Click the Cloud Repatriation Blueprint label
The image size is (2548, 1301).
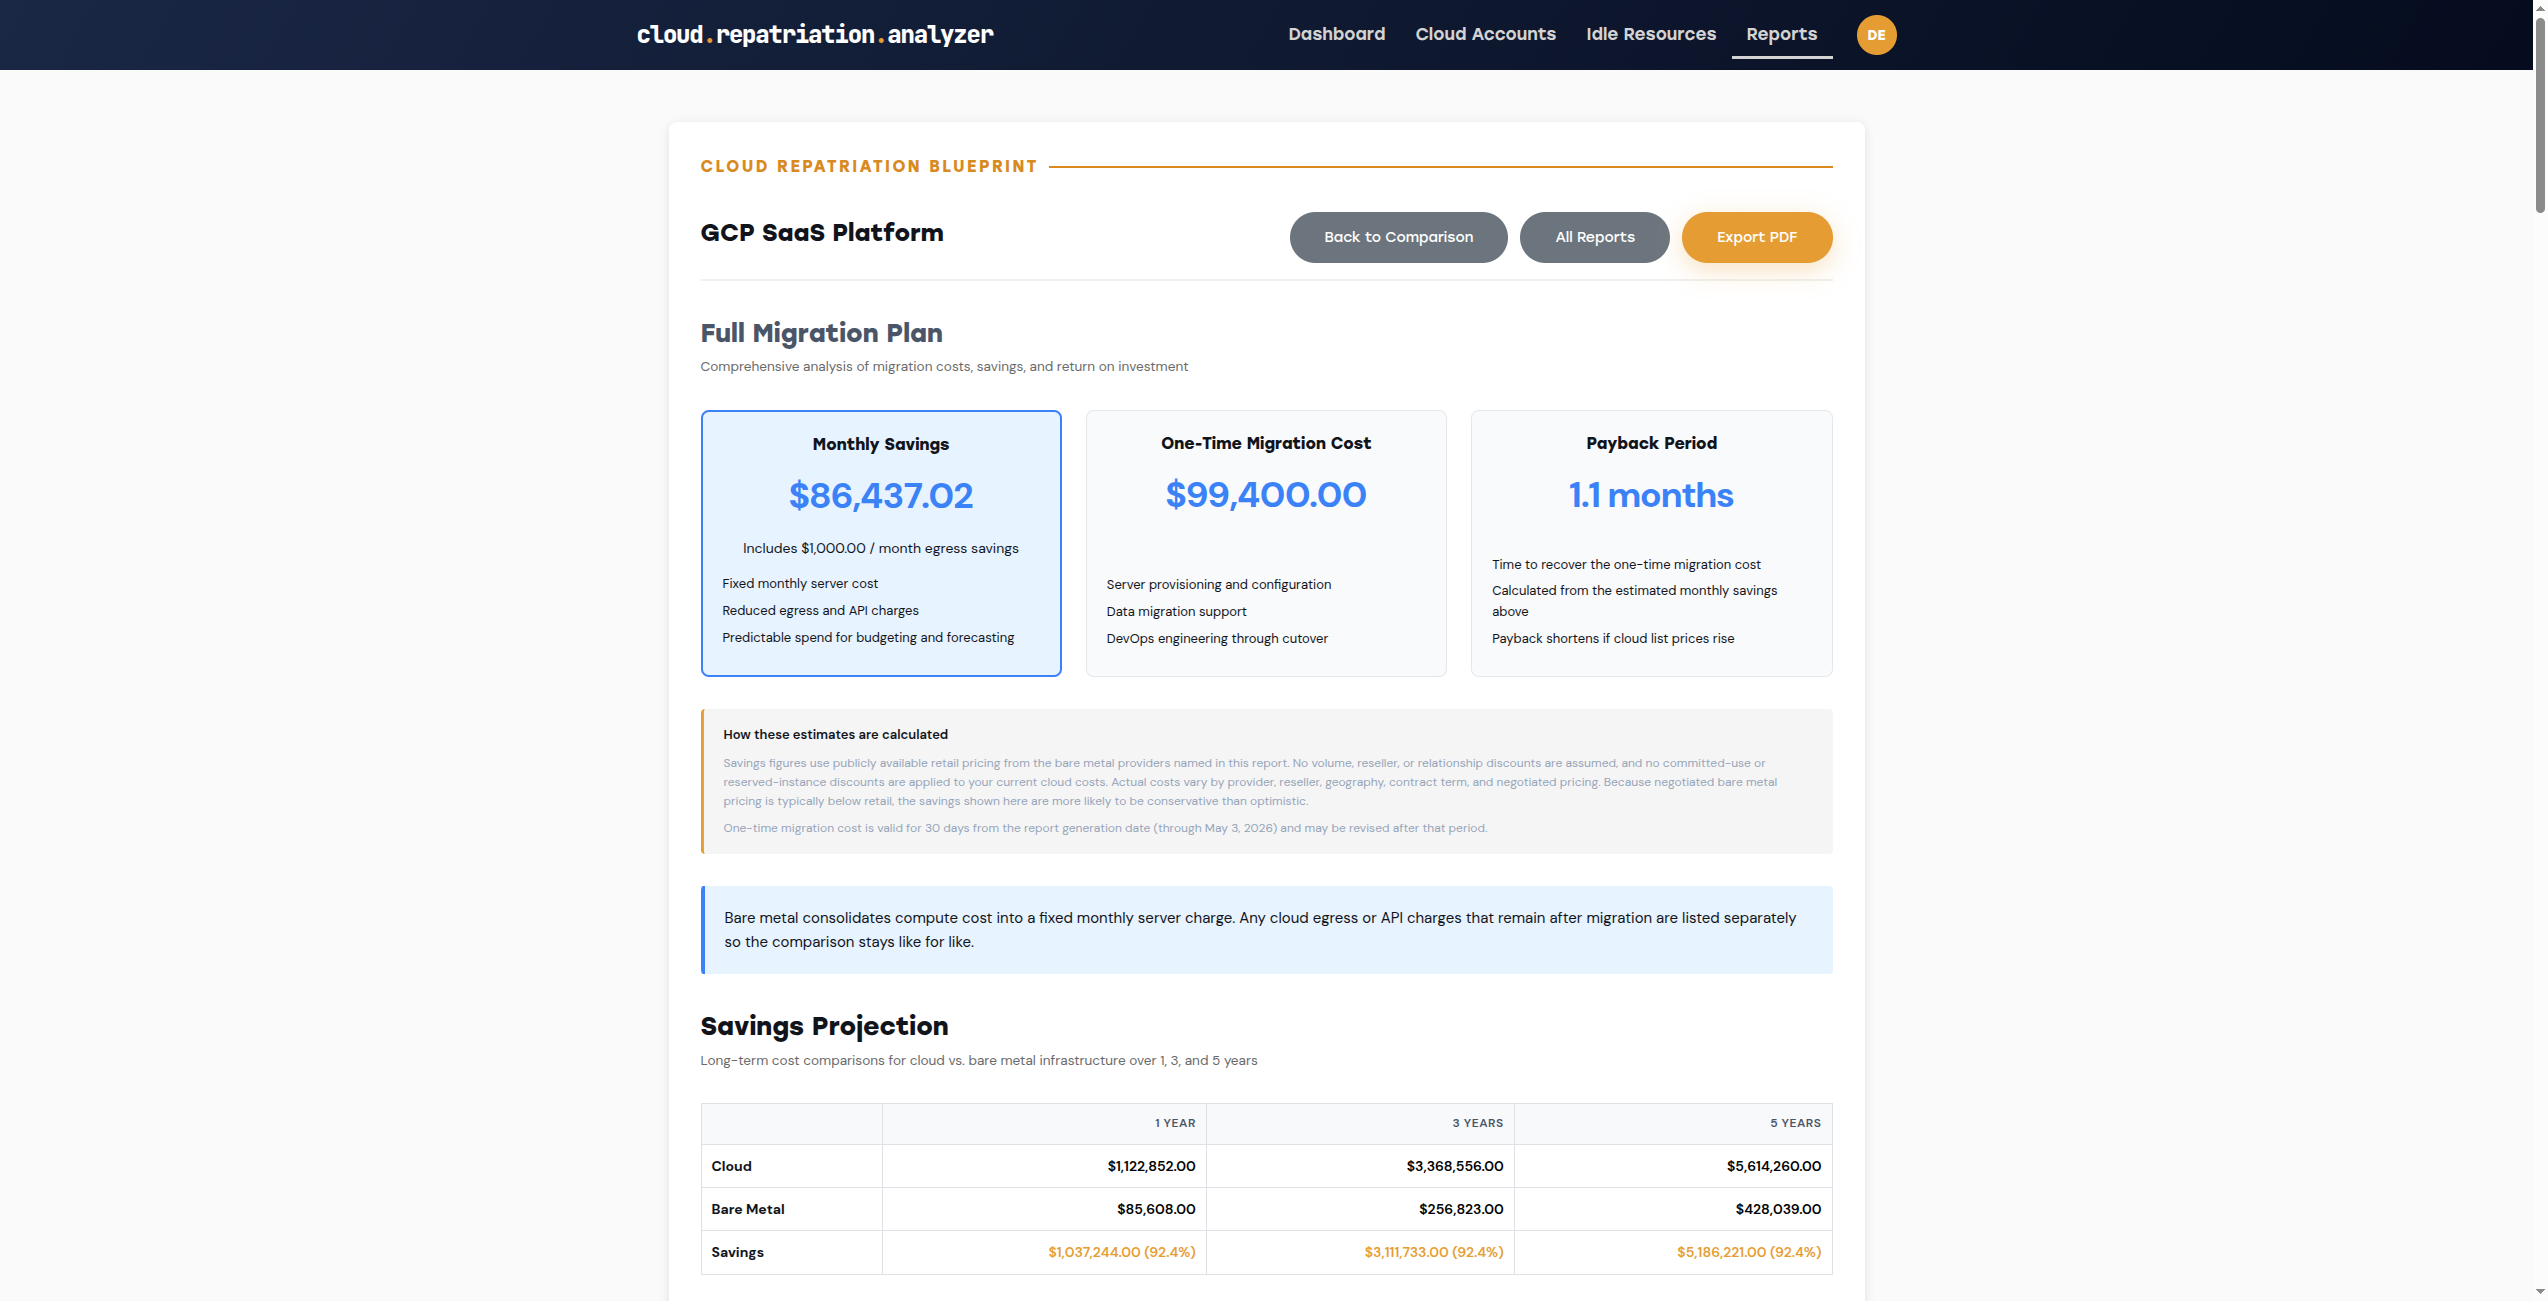[x=868, y=167]
